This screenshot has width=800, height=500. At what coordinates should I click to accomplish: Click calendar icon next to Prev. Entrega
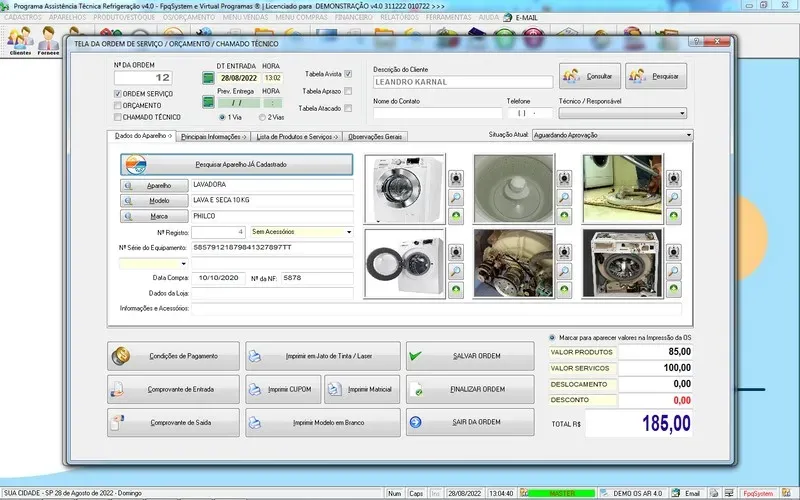pos(208,102)
